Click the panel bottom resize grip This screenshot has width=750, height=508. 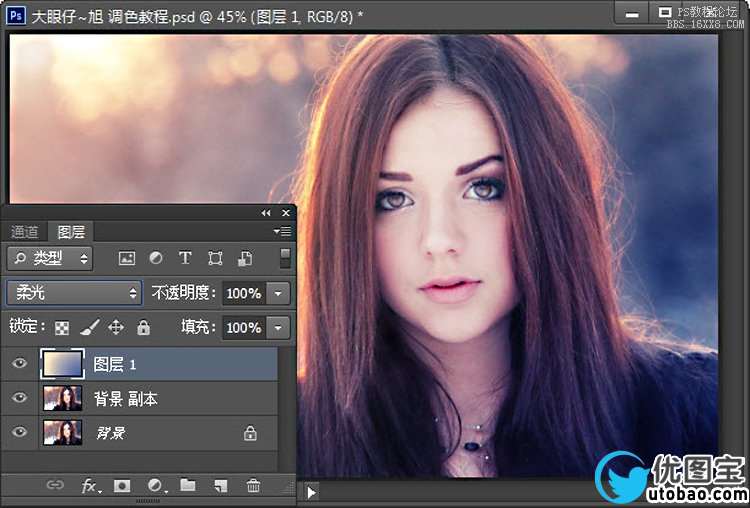[148, 501]
